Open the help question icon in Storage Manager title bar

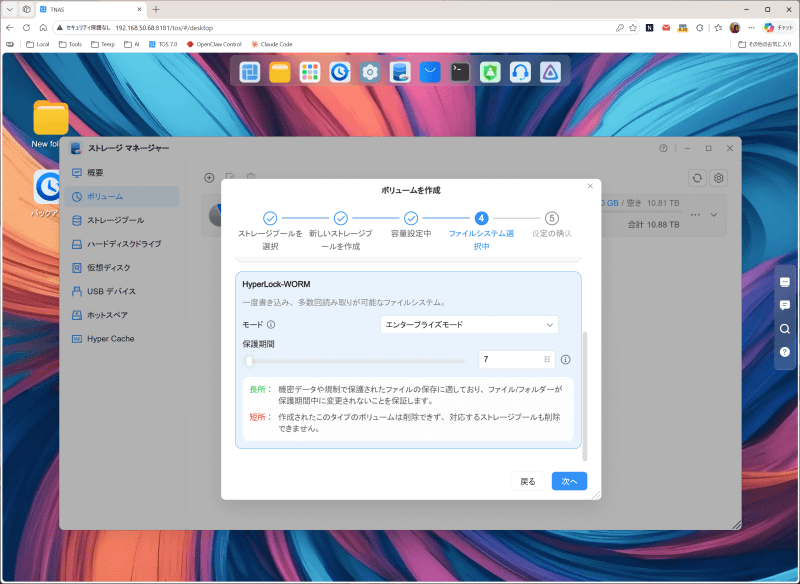[663, 148]
